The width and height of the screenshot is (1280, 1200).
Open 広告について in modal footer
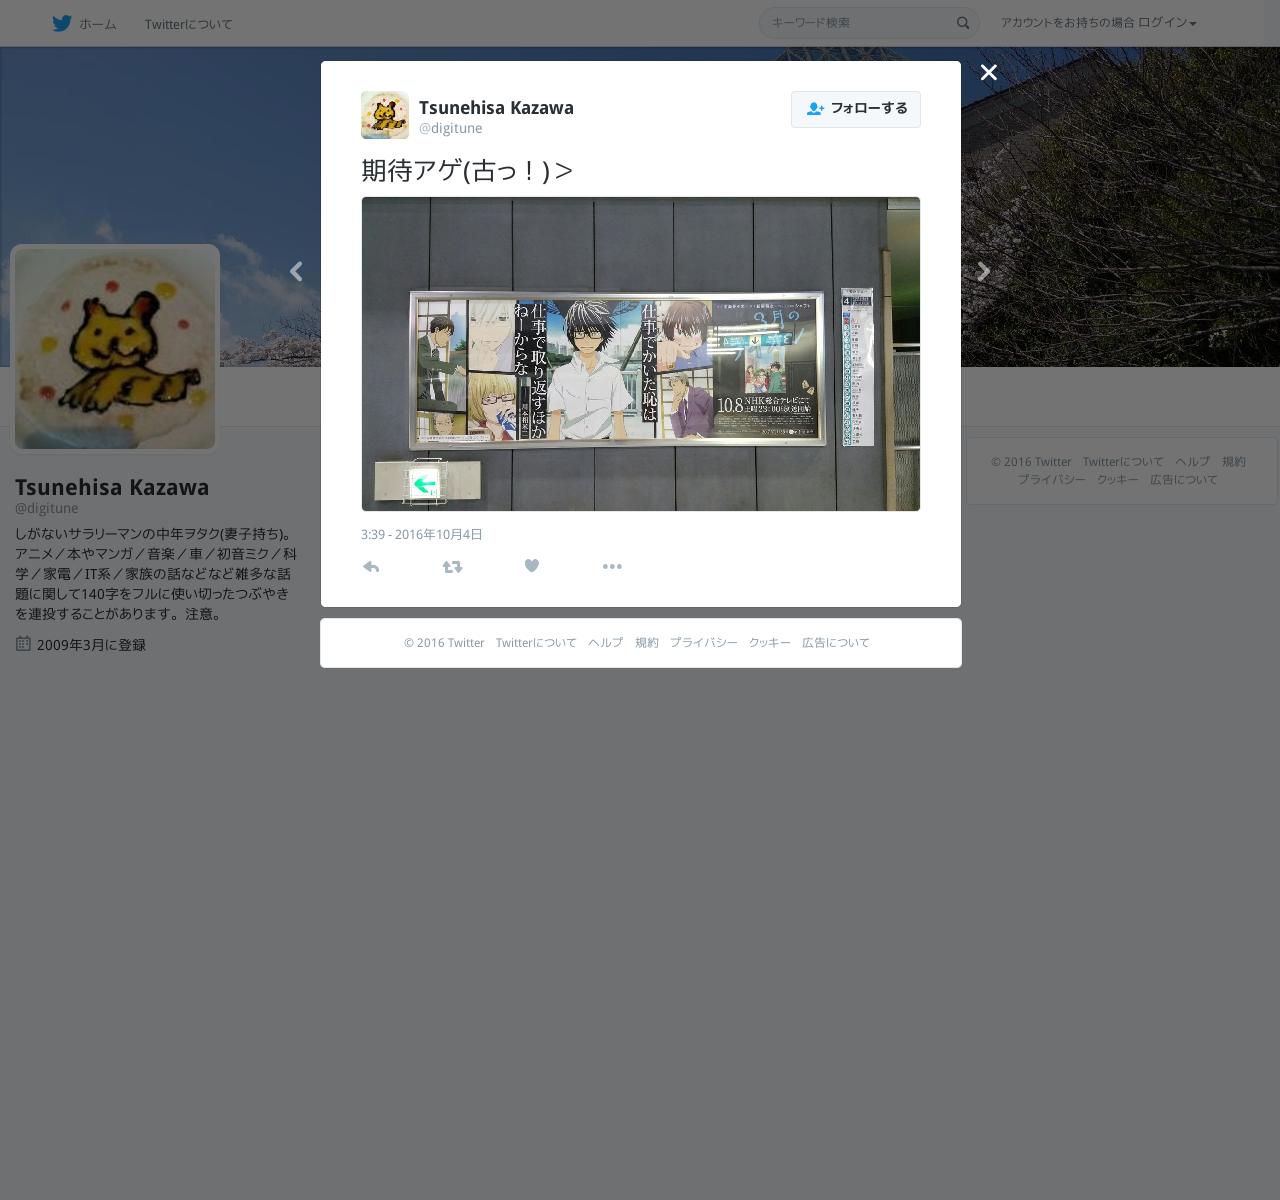pos(836,643)
